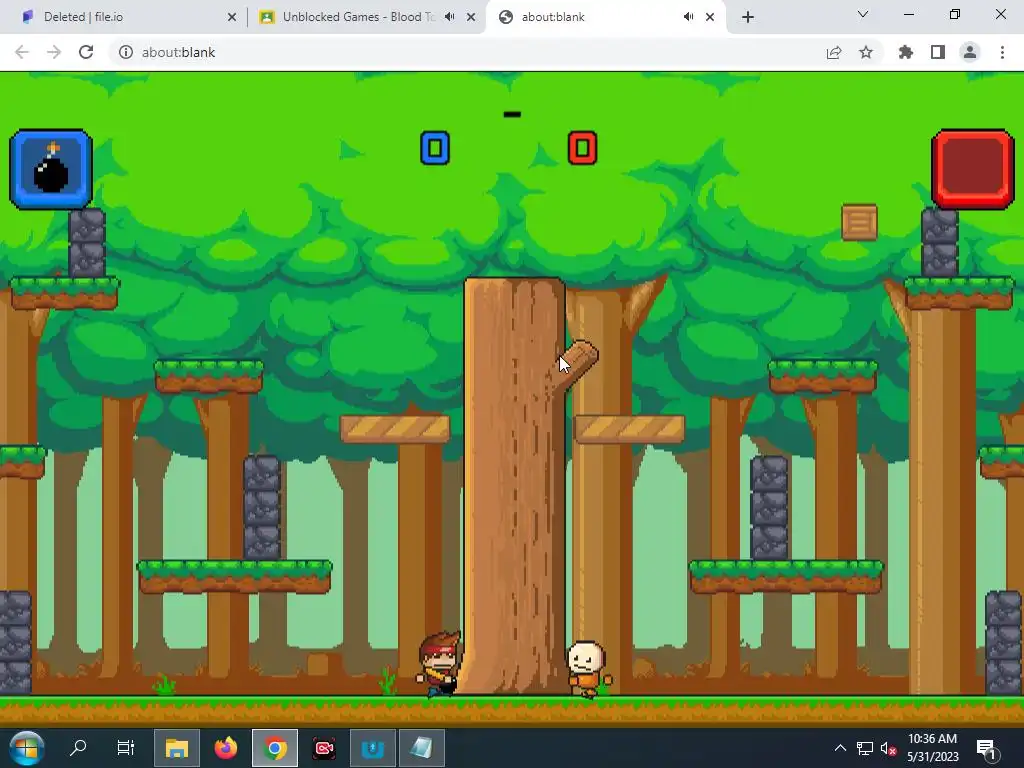
Task: Launch Firefox from taskbar
Action: [226, 748]
